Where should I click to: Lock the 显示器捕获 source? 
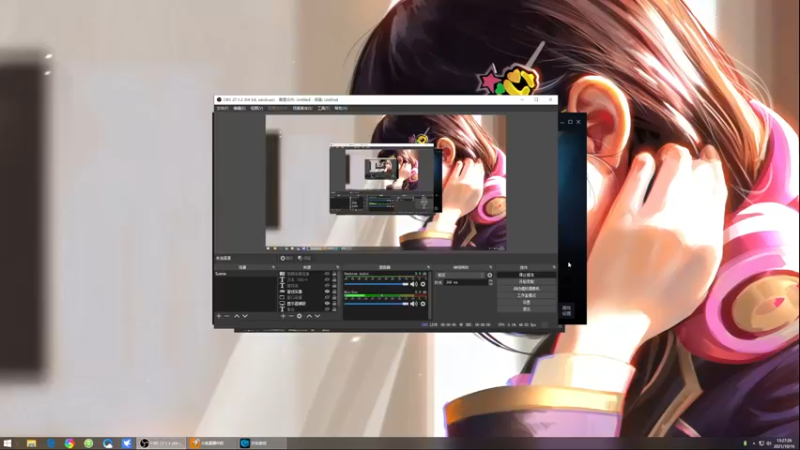[x=335, y=304]
